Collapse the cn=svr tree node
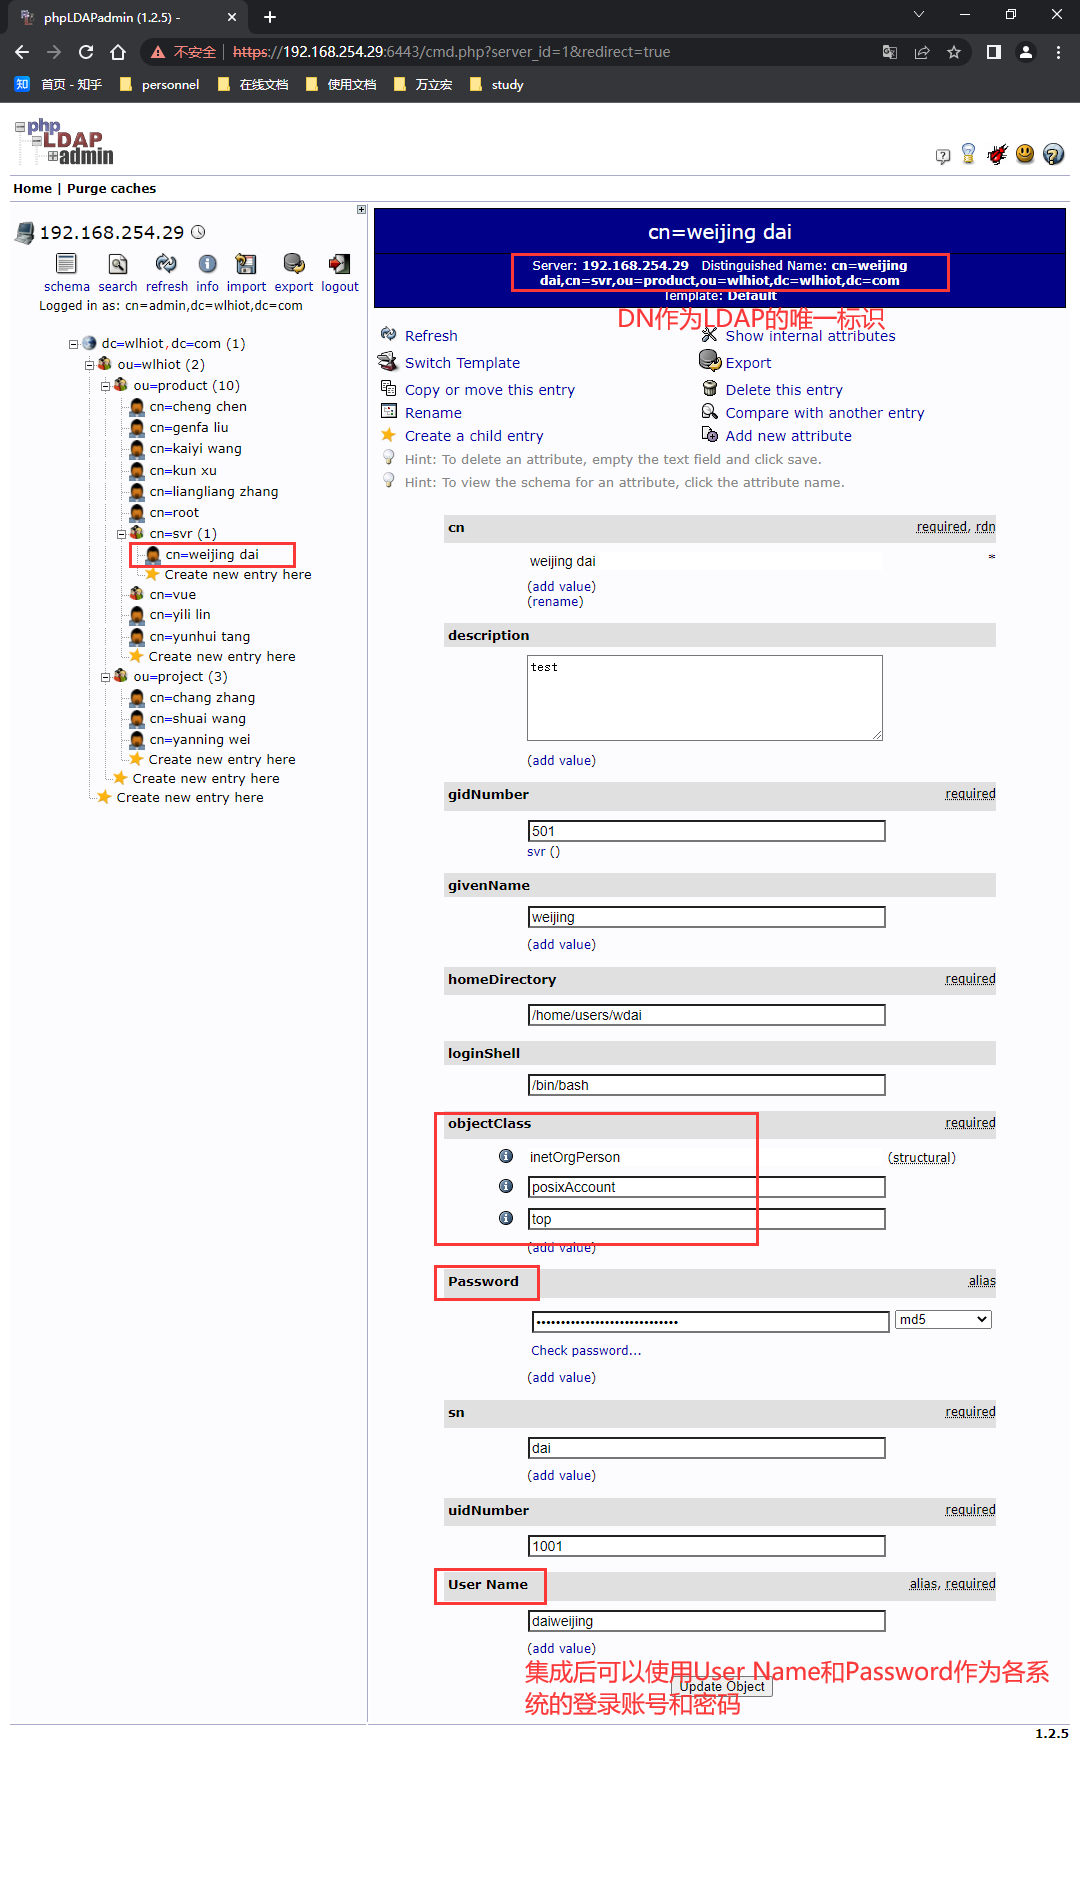The height and width of the screenshot is (1880, 1080). 121,534
